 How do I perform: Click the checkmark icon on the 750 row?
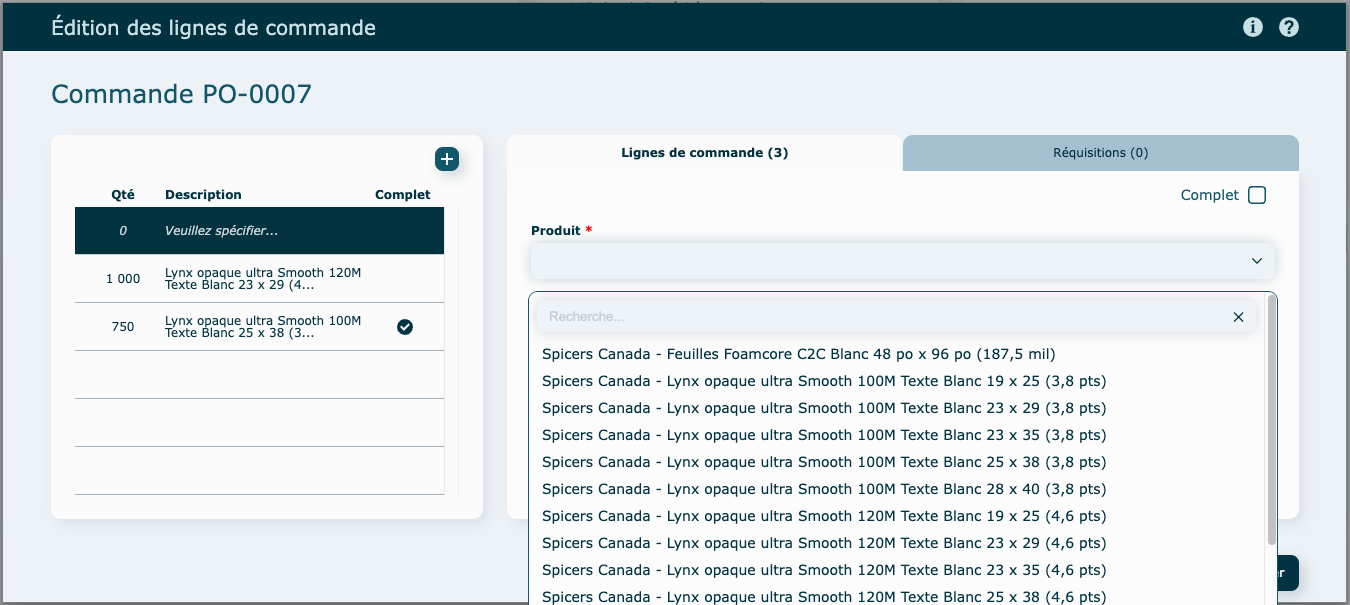click(405, 327)
